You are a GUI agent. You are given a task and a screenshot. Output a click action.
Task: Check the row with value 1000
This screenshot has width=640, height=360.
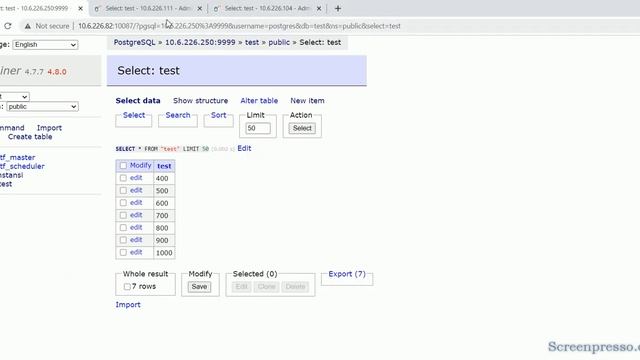coord(123,252)
